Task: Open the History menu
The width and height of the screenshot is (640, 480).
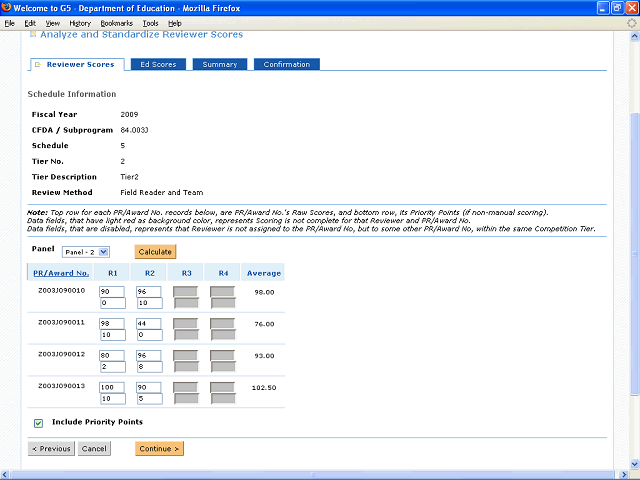Action: tap(81, 22)
